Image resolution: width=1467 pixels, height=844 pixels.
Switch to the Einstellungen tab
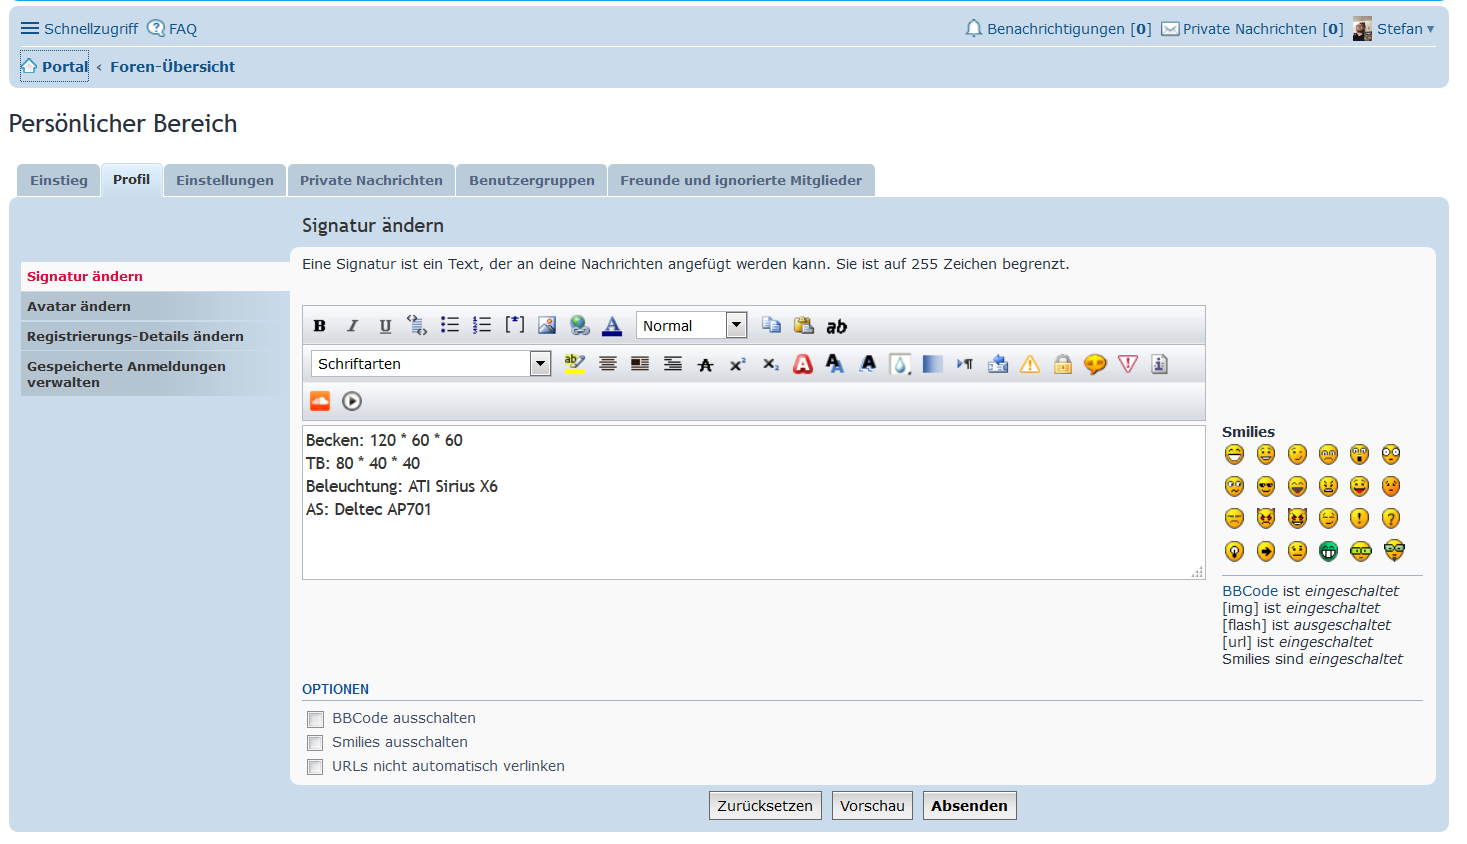point(225,181)
